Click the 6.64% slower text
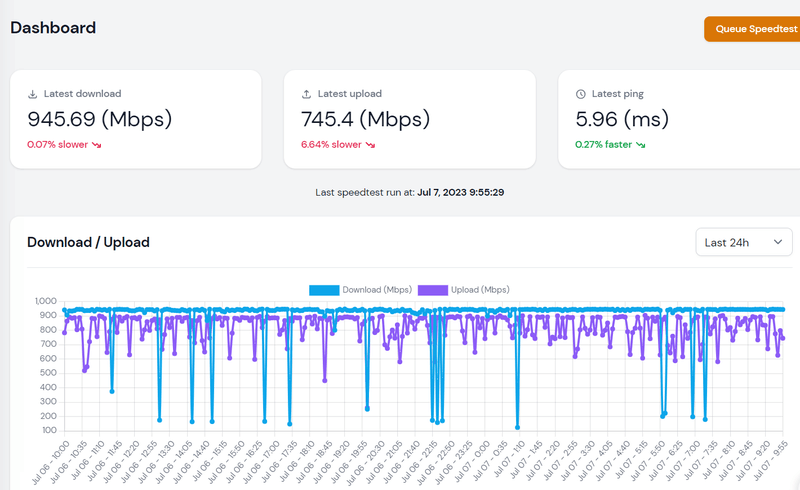 click(x=331, y=144)
